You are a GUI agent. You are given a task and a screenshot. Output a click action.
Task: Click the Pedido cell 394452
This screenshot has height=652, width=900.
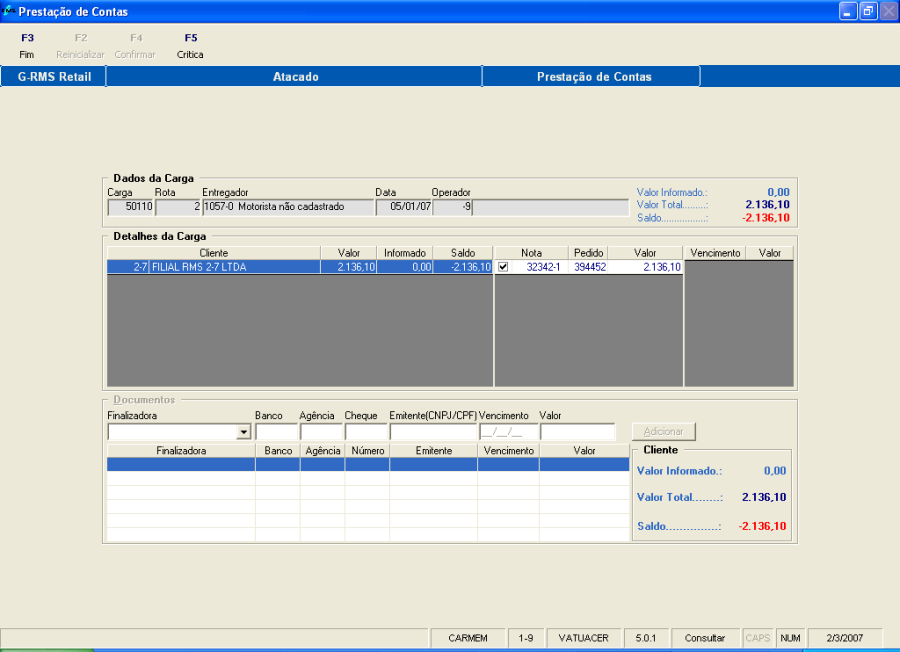(589, 267)
